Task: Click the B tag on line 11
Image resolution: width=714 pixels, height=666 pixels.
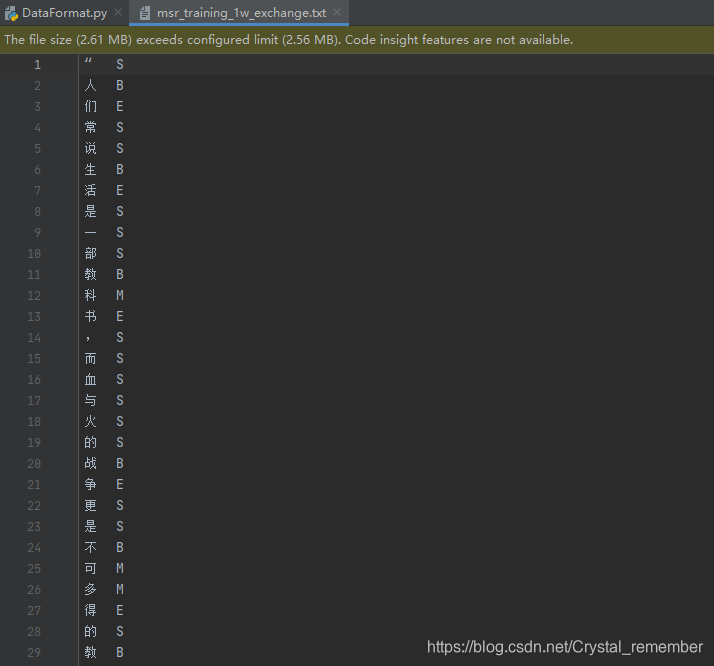Action: pos(120,275)
